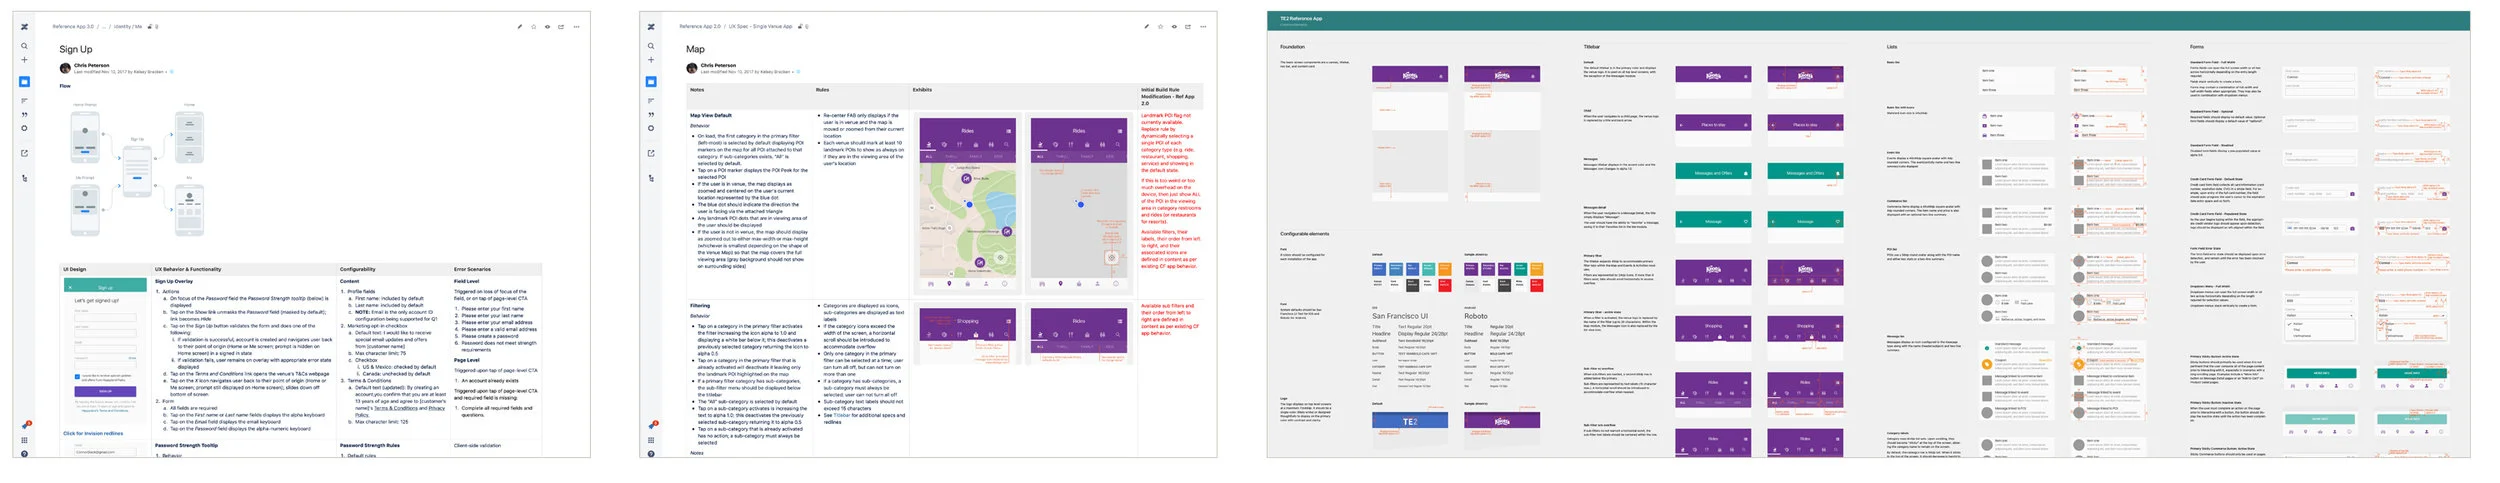The height and width of the screenshot is (483, 2500).
Task: Star the Map page
Action: coord(1161,27)
